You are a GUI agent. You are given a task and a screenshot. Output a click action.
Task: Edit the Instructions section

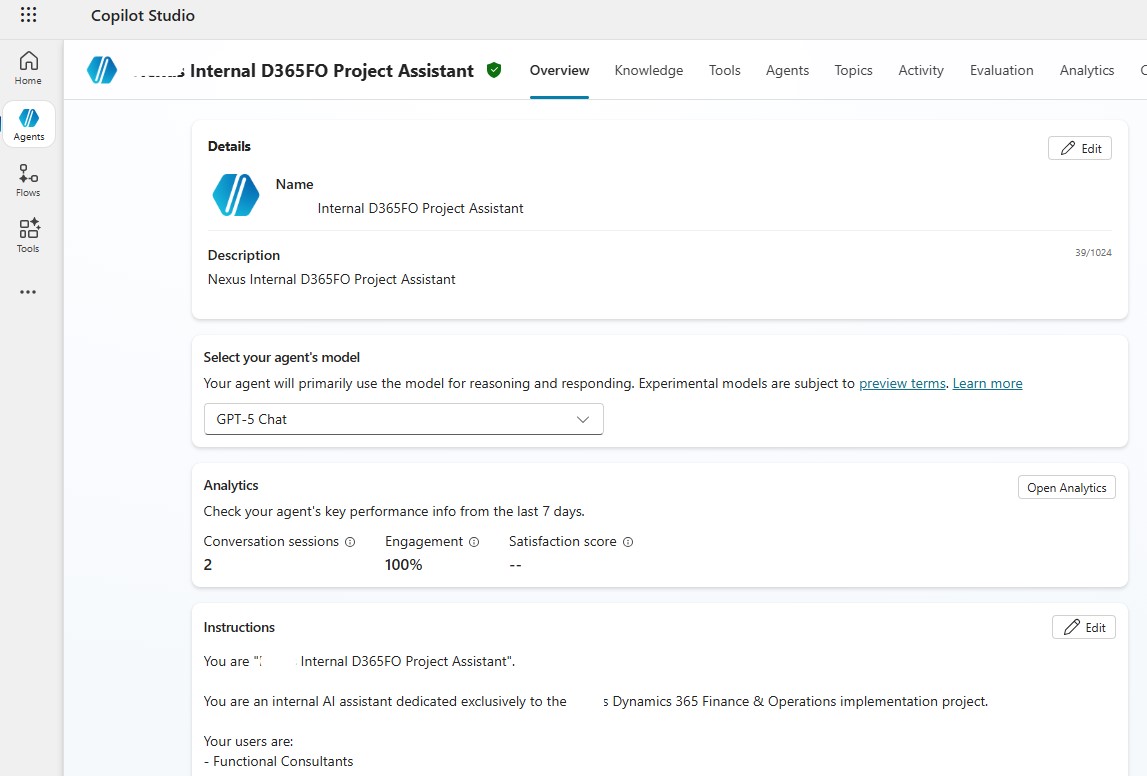(1084, 627)
